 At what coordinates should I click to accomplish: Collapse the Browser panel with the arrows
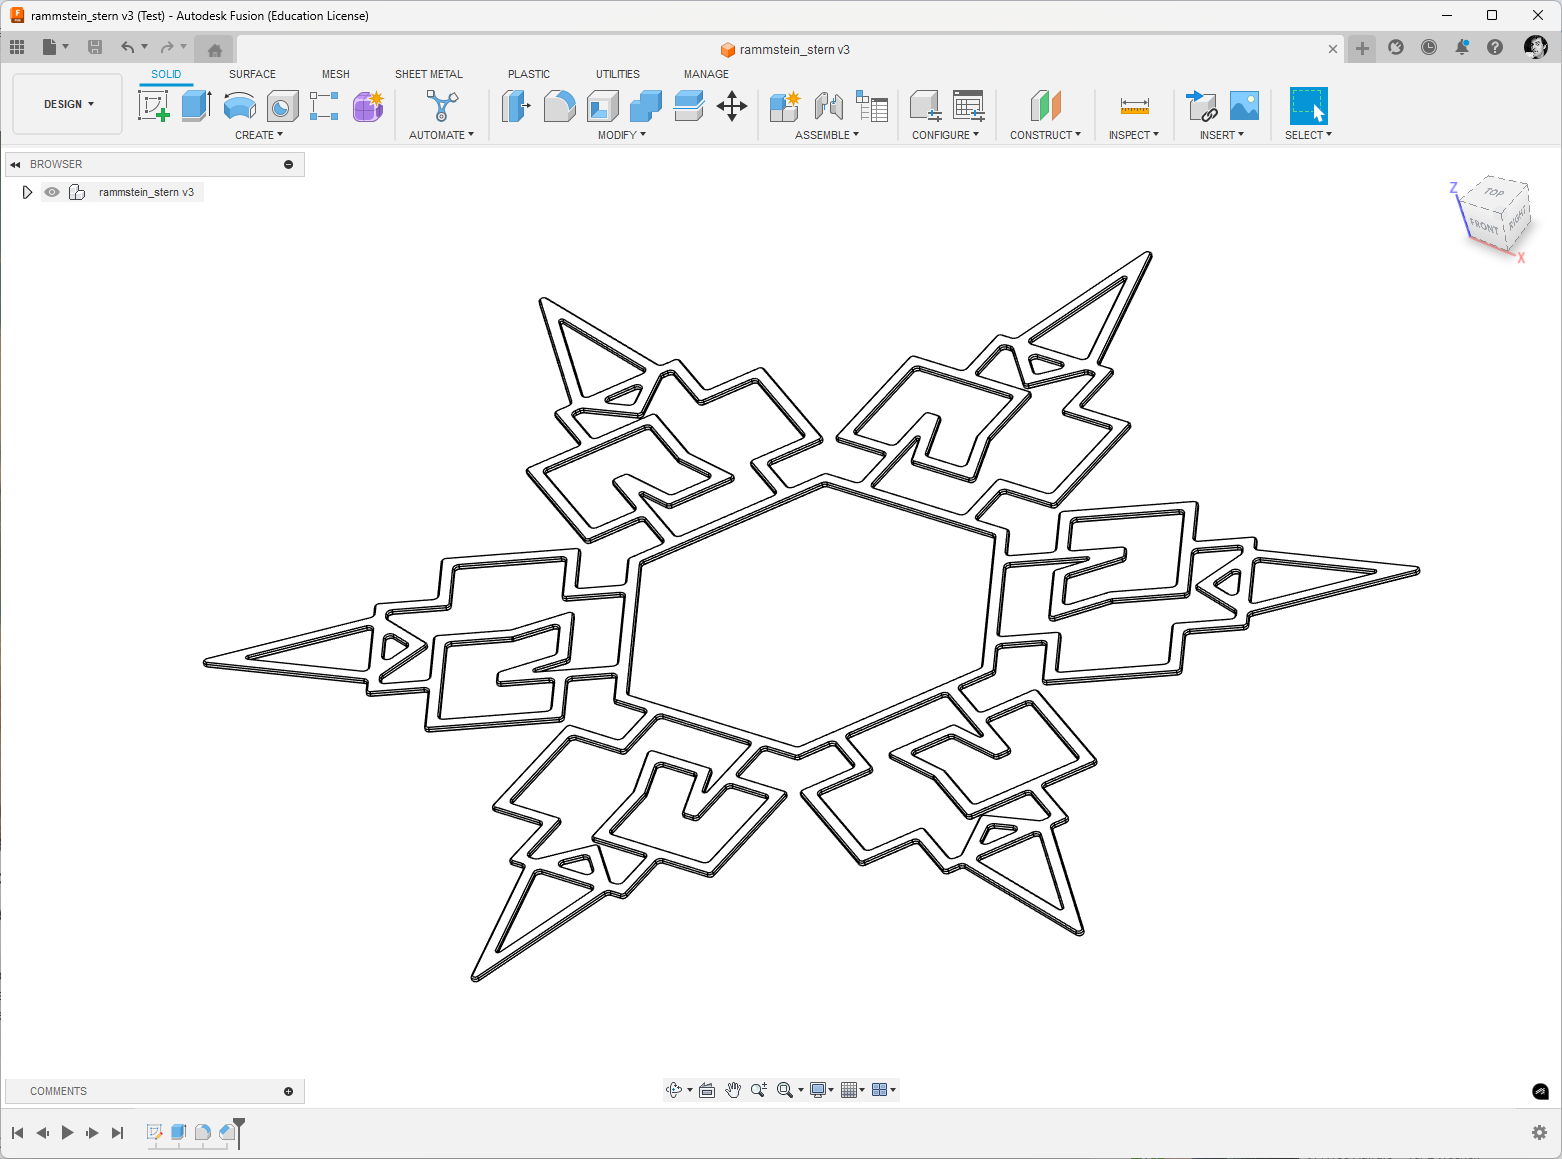coord(15,164)
